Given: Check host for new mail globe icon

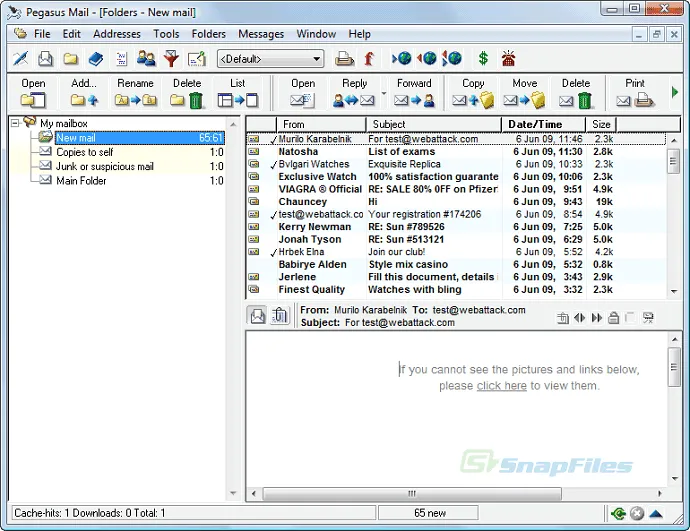Looking at the screenshot, I should (401, 58).
